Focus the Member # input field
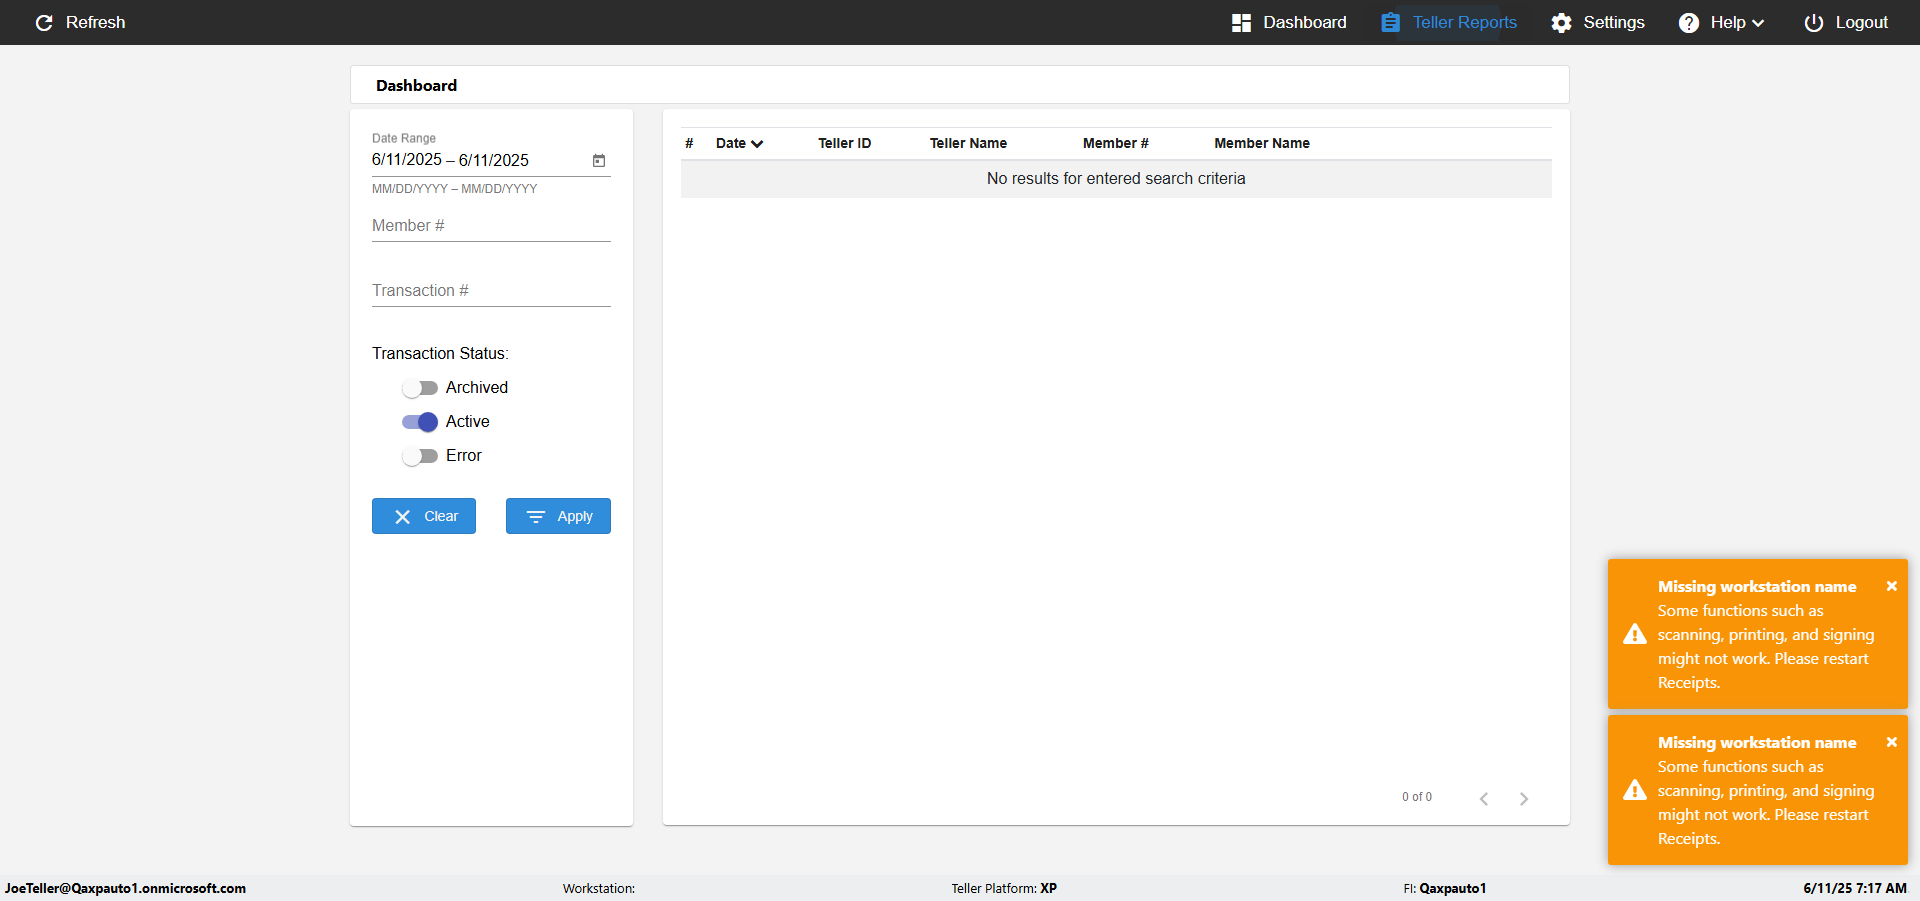Screen dimensions: 1920x901 [491, 226]
